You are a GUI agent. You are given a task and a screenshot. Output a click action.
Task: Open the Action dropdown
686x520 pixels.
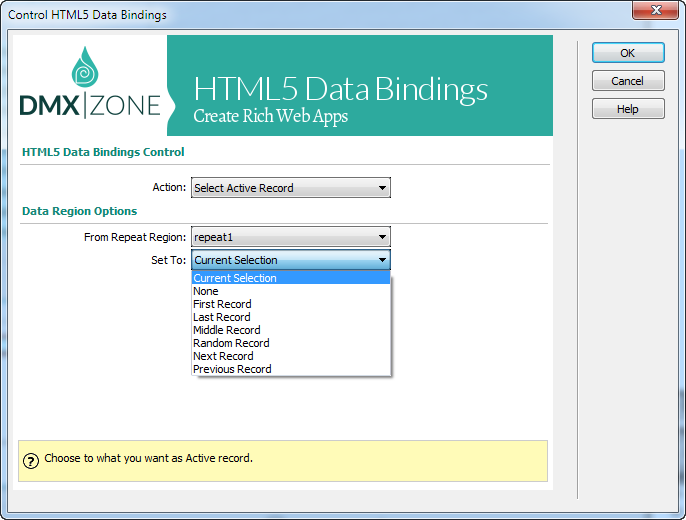point(291,188)
